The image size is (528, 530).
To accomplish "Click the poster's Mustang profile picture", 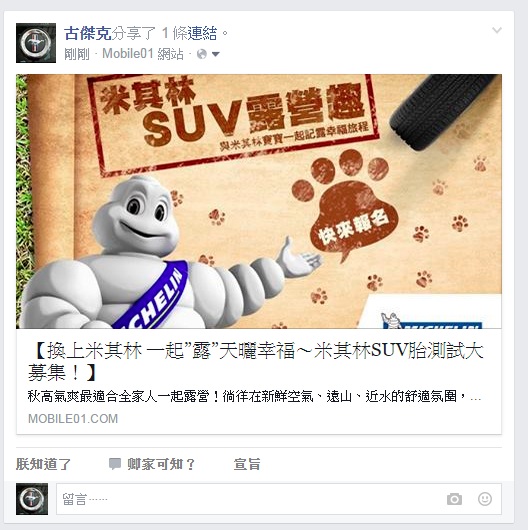I will point(36,43).
